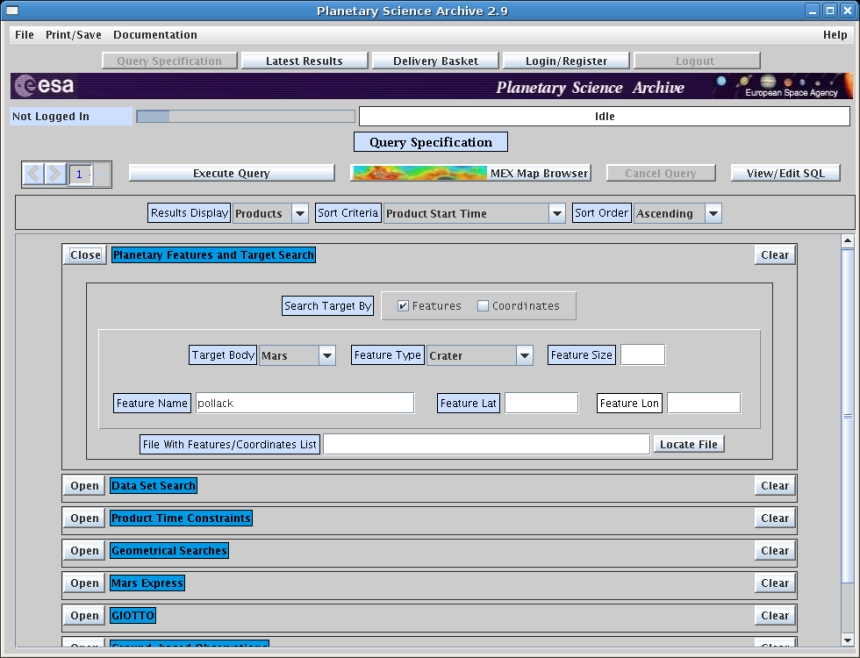Open the MEX Map Browser
Image resolution: width=860 pixels, height=658 pixels.
470,173
